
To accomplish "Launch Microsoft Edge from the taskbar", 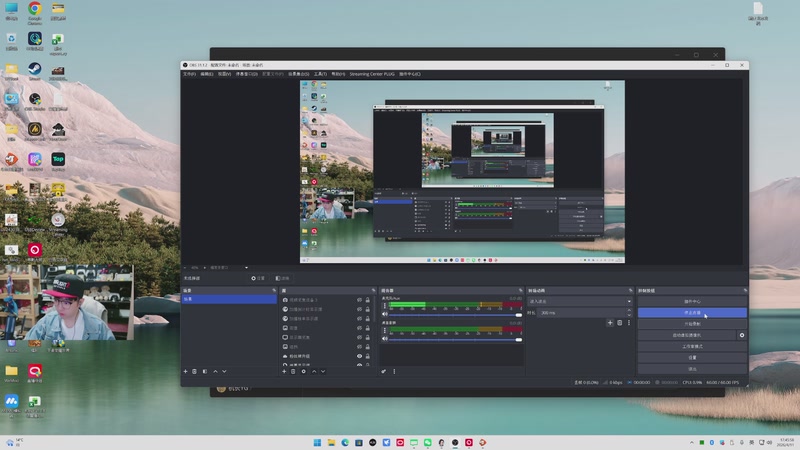I will coord(345,442).
